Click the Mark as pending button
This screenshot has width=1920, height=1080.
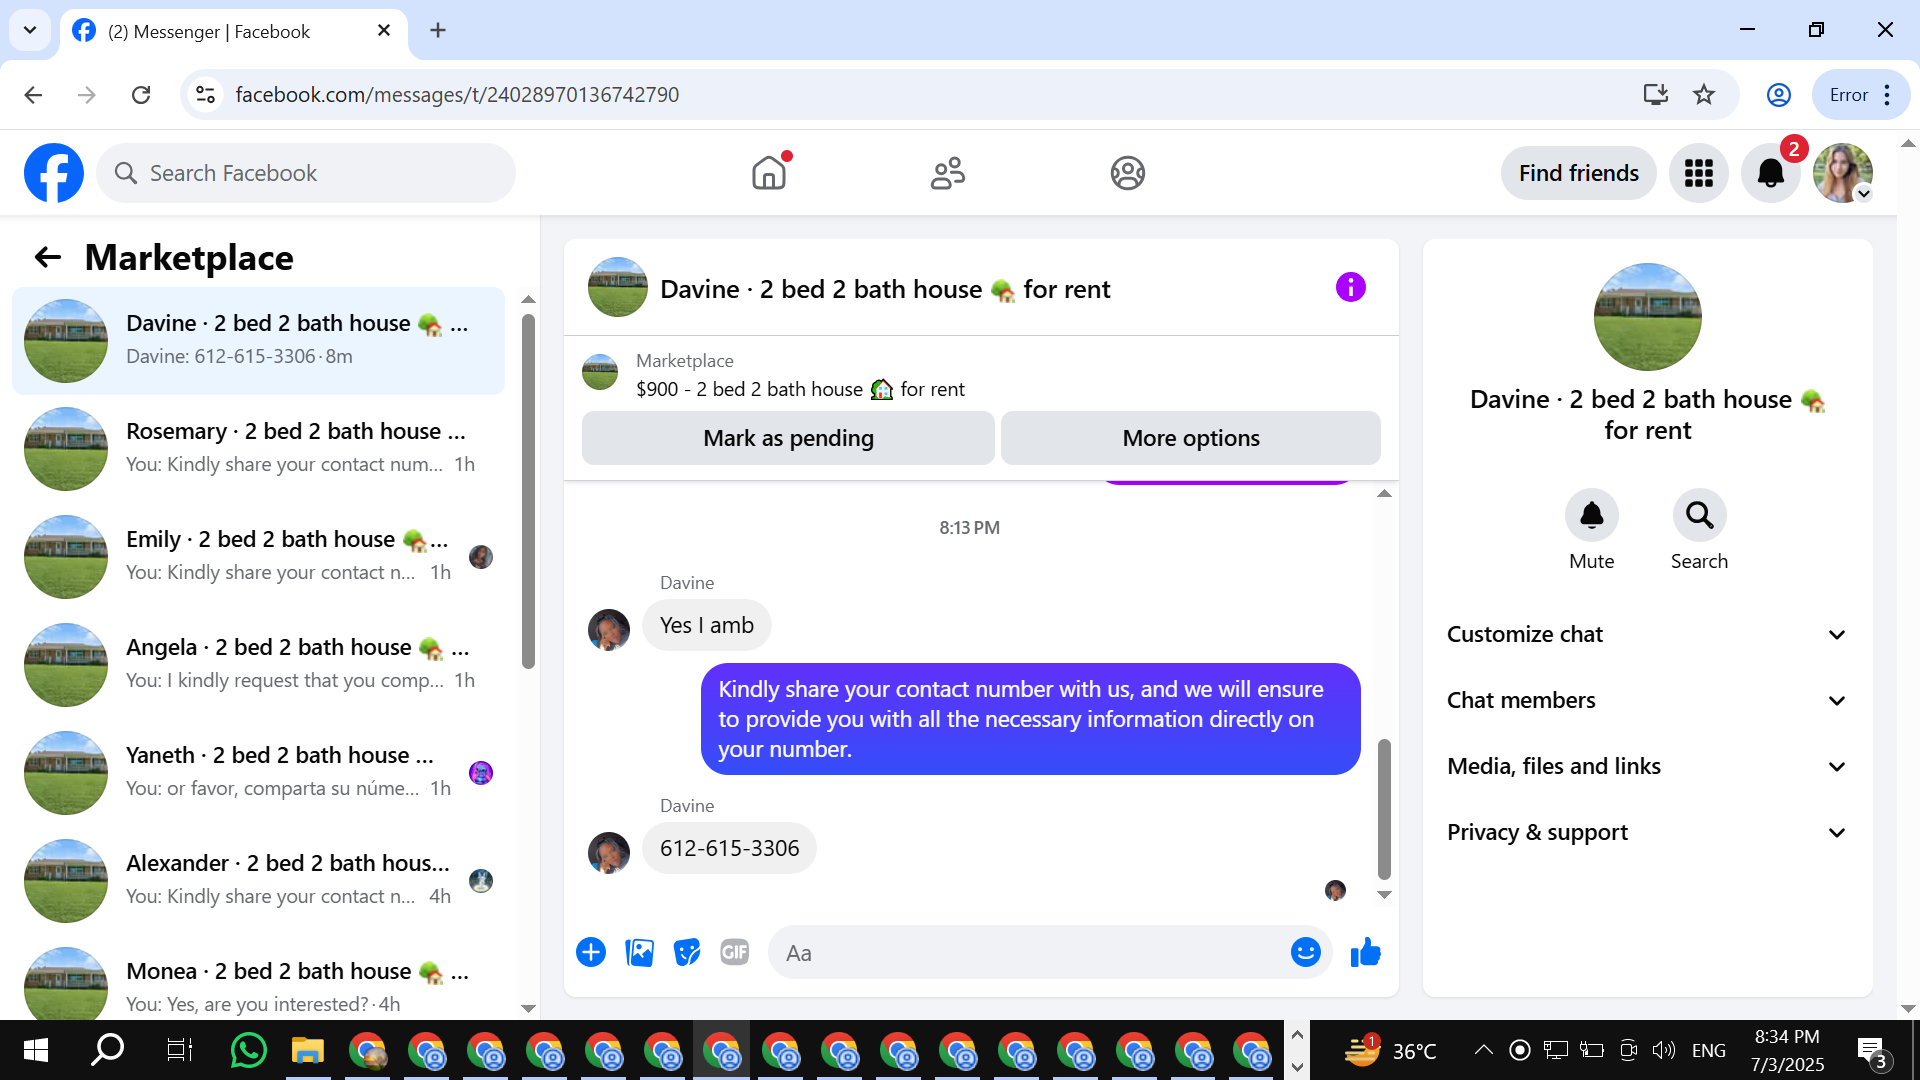coord(788,438)
